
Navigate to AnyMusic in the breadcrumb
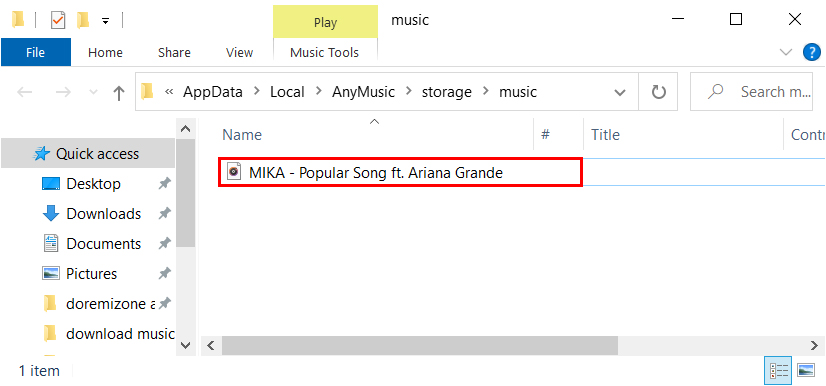(x=363, y=92)
